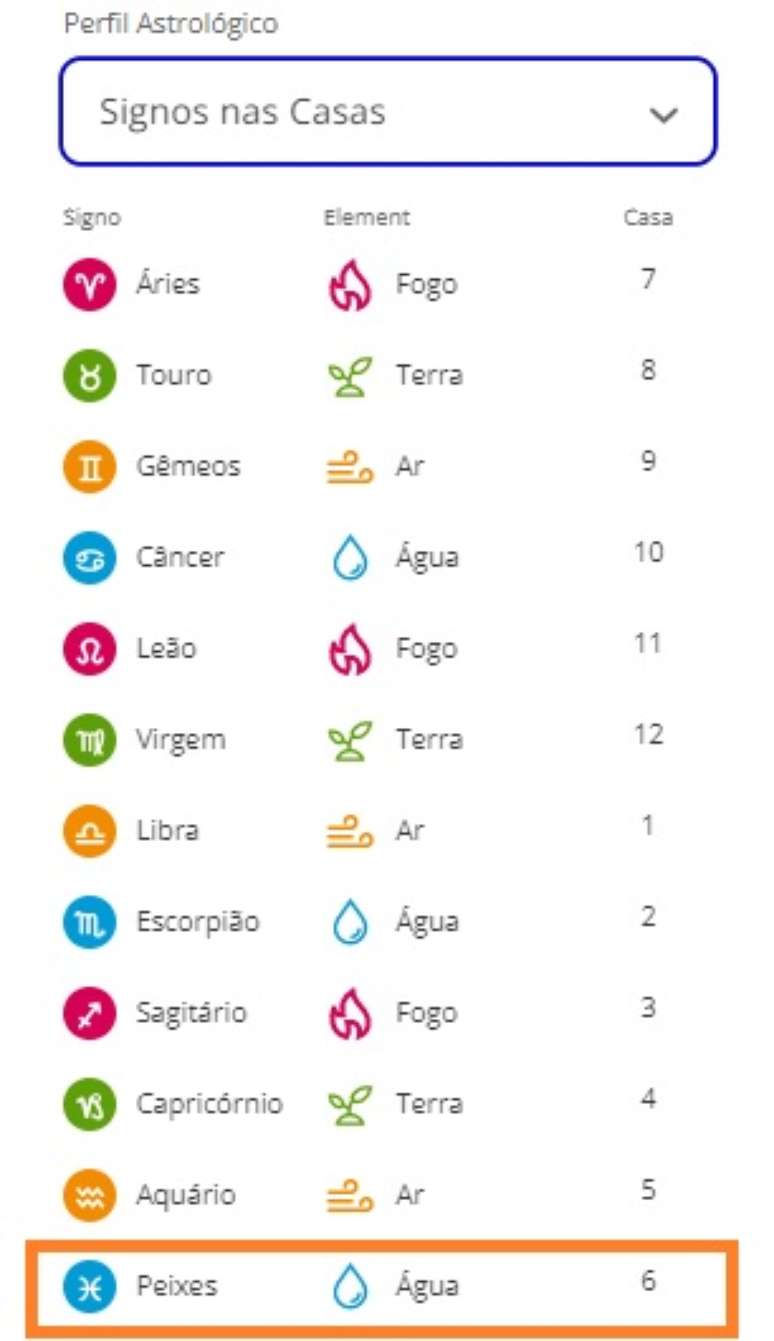Click the Sagitário arrow icon
The image size is (774, 1341).
pyautogui.click(x=91, y=1013)
